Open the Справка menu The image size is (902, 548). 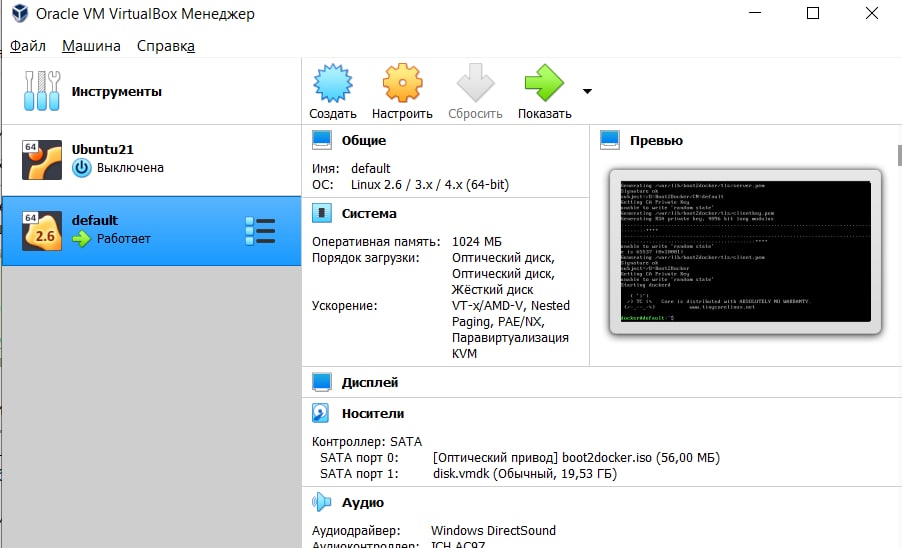coord(166,46)
